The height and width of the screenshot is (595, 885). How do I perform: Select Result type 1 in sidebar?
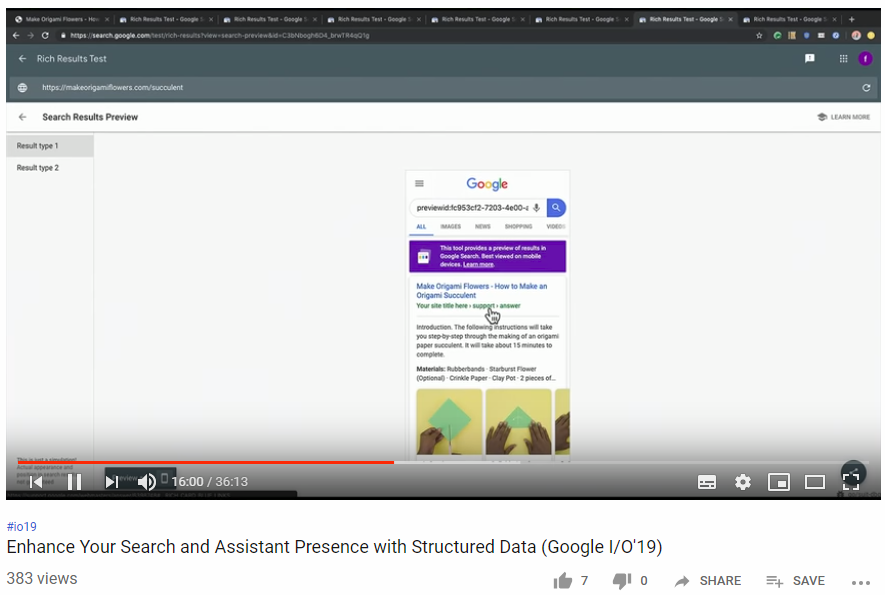50,146
